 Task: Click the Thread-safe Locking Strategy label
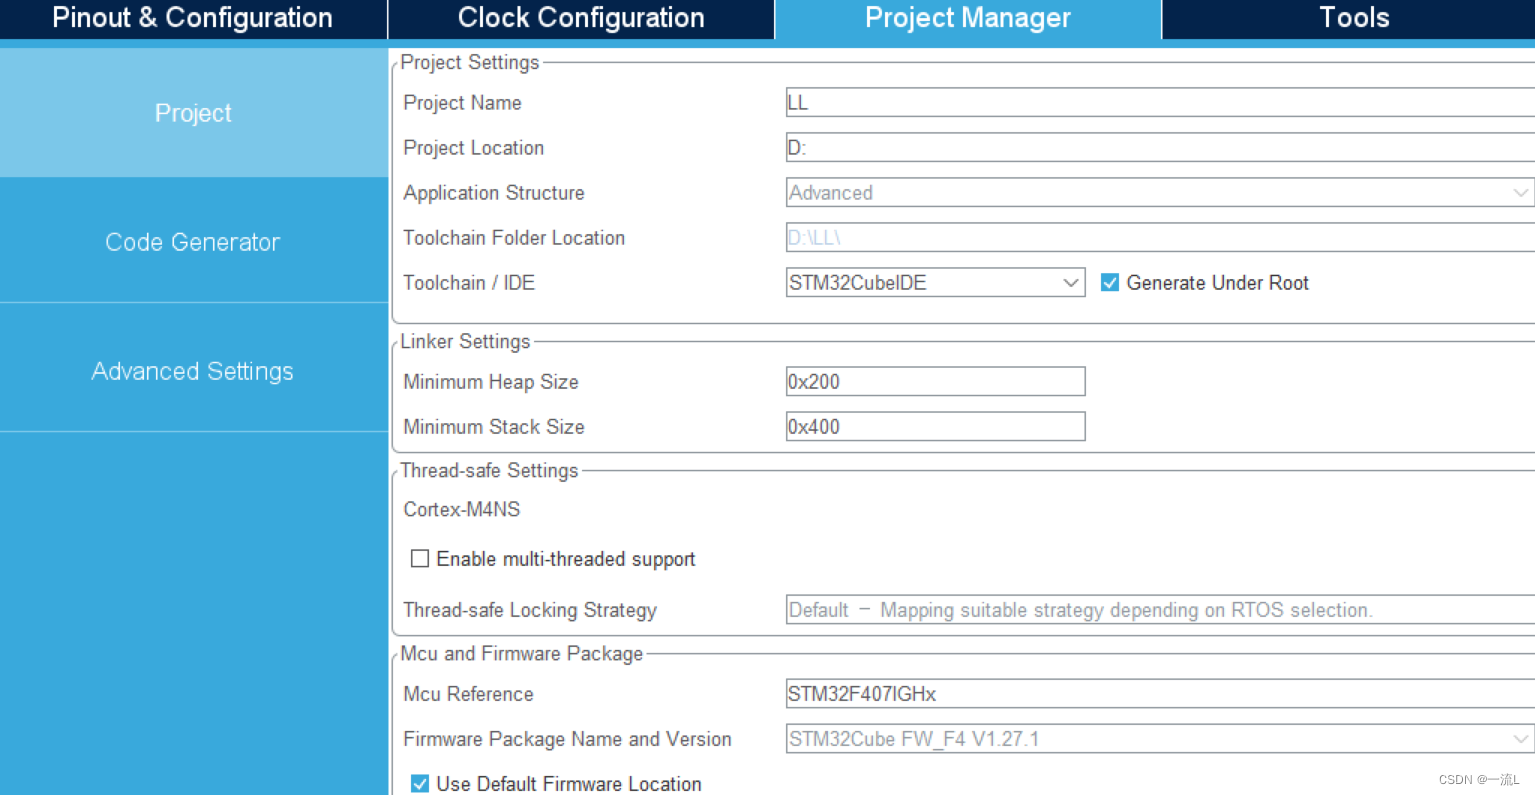coord(530,610)
